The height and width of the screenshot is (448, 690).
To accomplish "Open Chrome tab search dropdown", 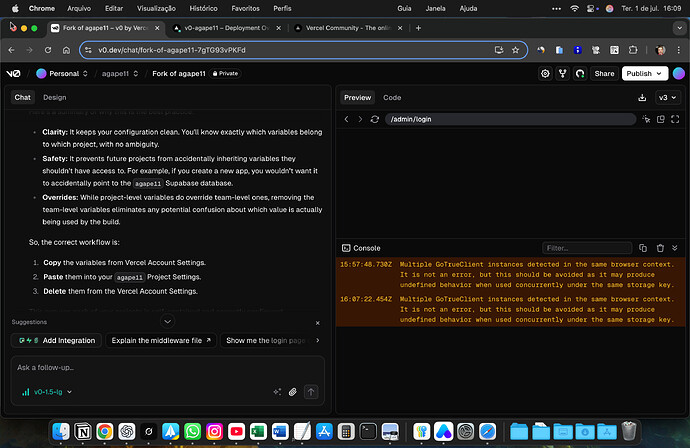I will 679,28.
